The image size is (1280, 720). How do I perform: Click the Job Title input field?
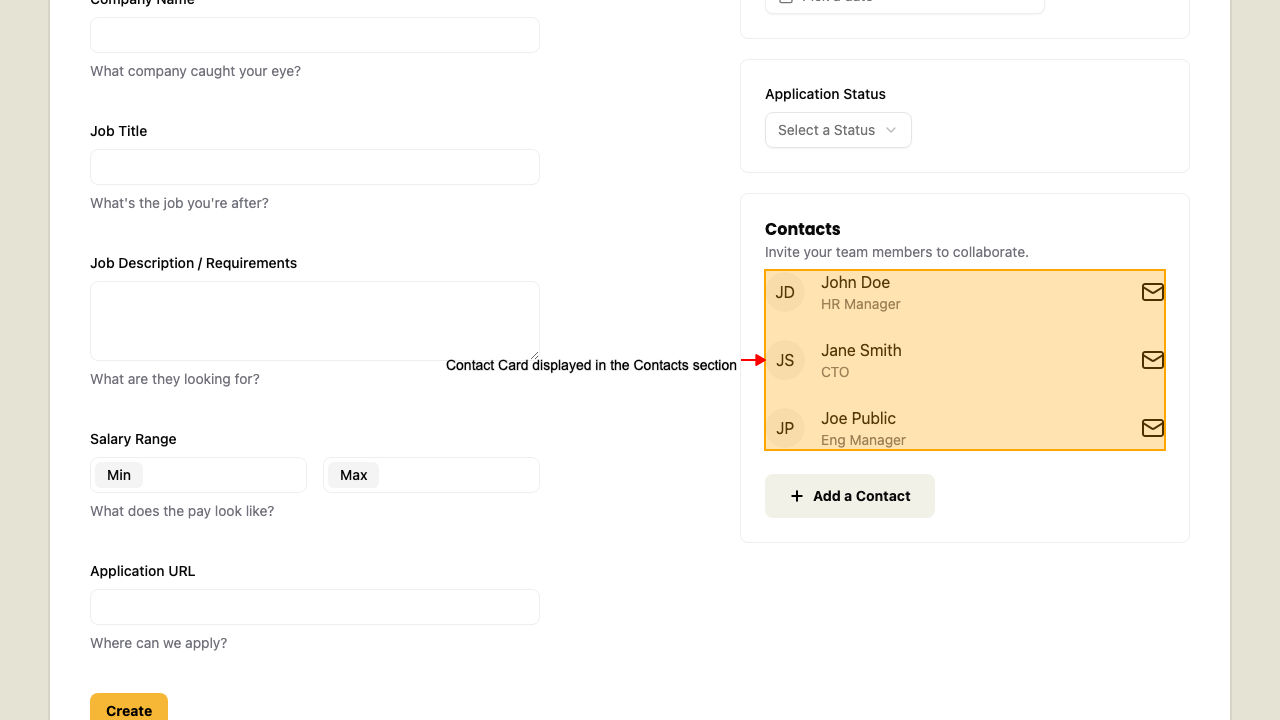click(314, 166)
